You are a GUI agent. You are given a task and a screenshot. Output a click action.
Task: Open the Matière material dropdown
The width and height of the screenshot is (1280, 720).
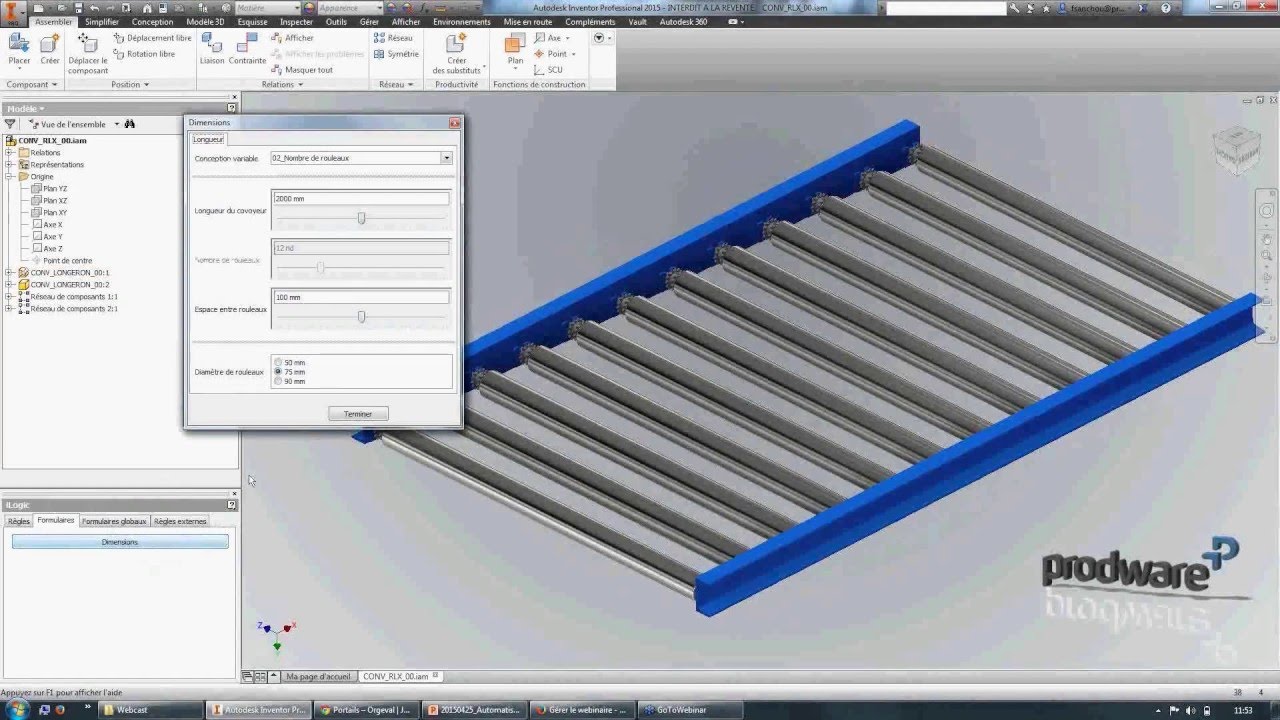[296, 7]
